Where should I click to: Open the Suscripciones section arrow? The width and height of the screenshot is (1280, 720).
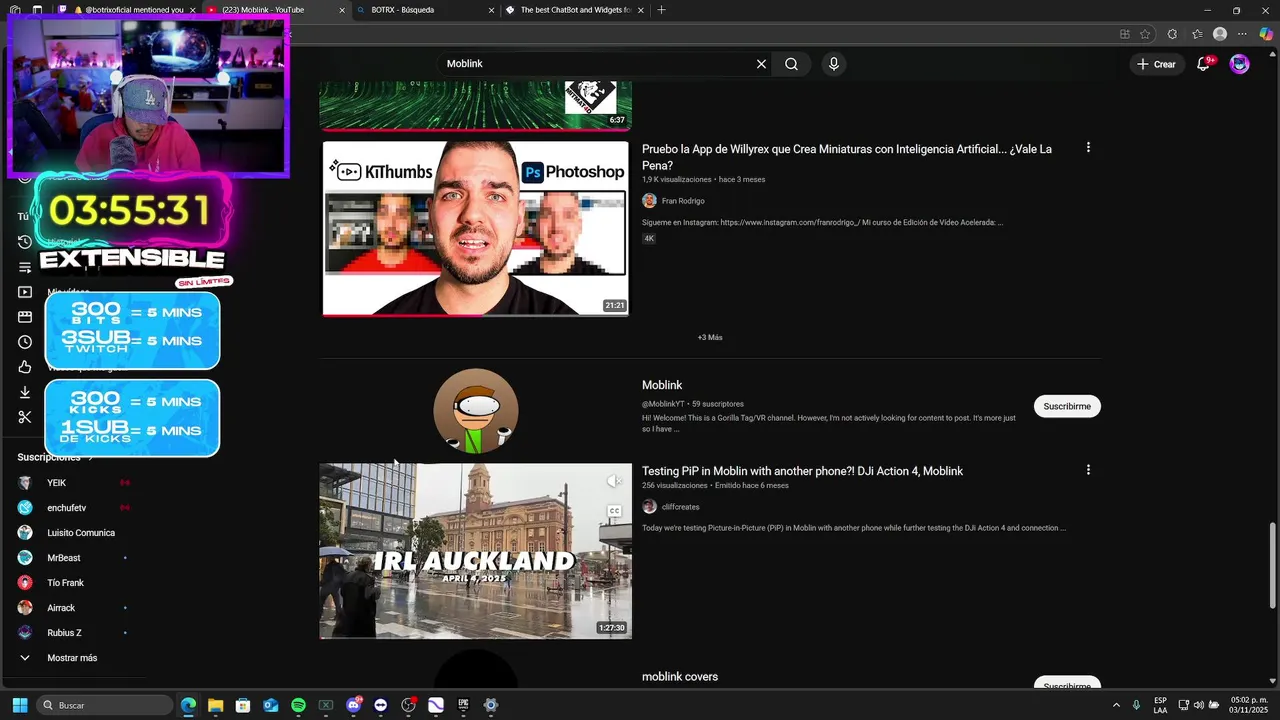pyautogui.click(x=91, y=458)
